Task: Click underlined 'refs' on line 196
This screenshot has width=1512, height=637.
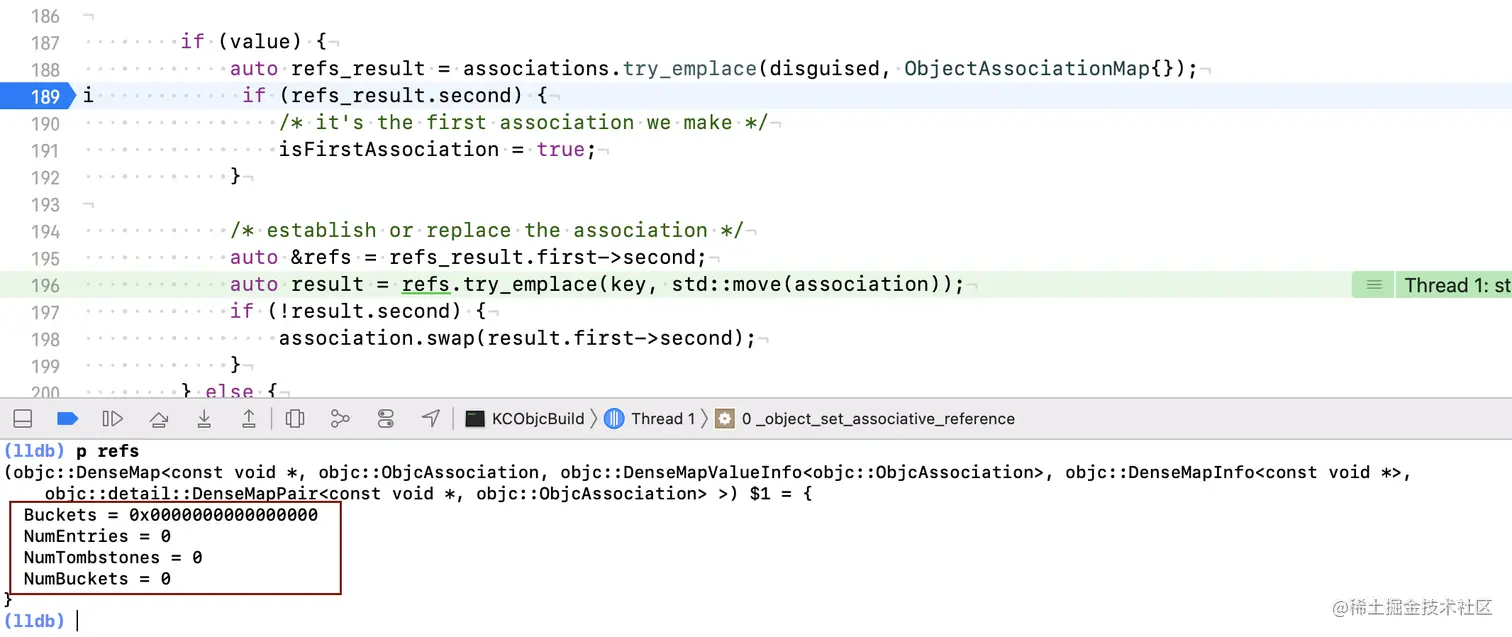Action: point(426,284)
